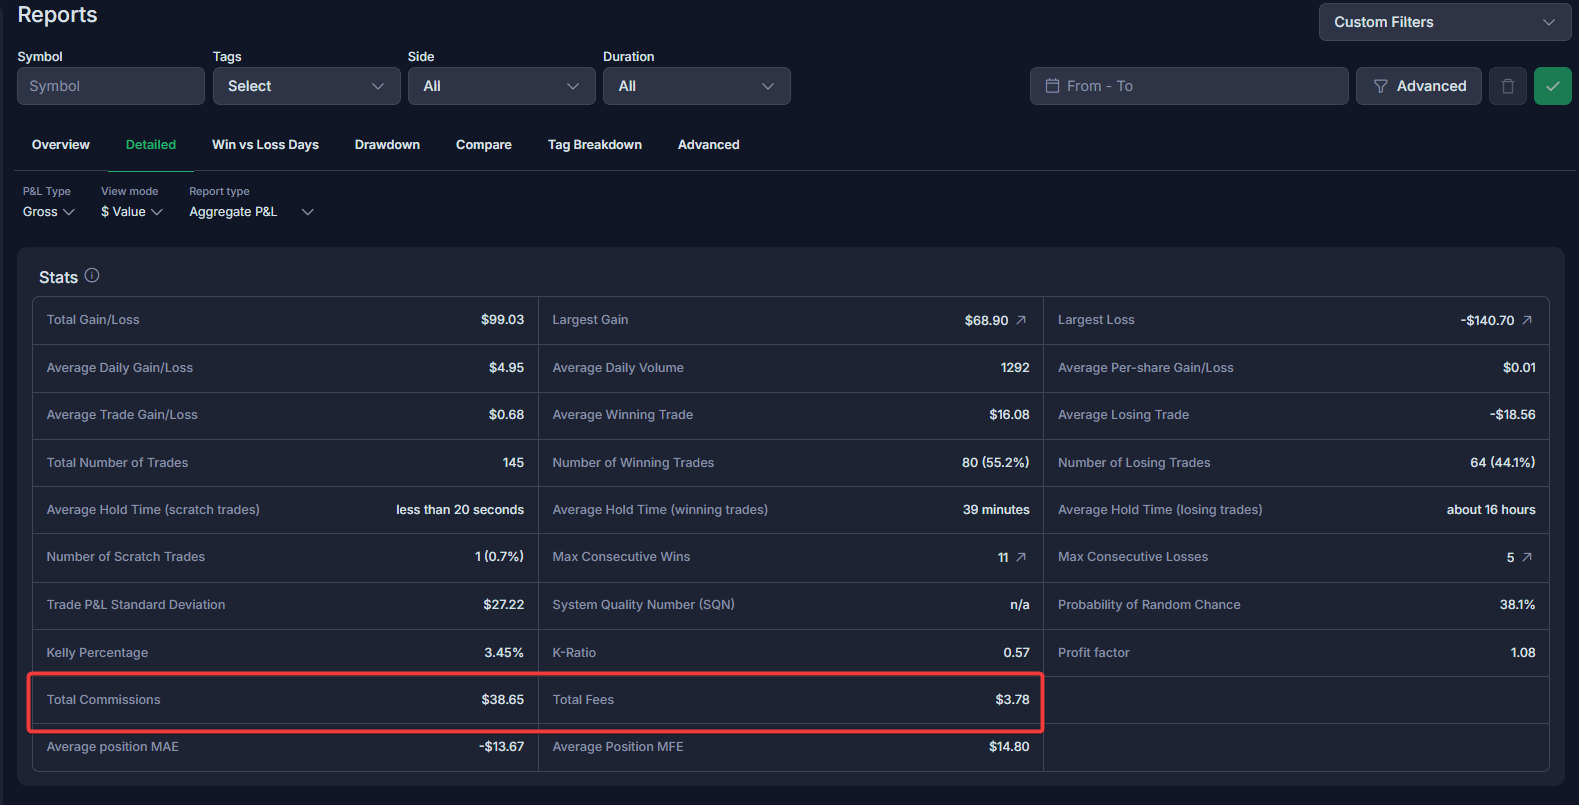Click Average Winning Trade value $16.08

click(1009, 415)
